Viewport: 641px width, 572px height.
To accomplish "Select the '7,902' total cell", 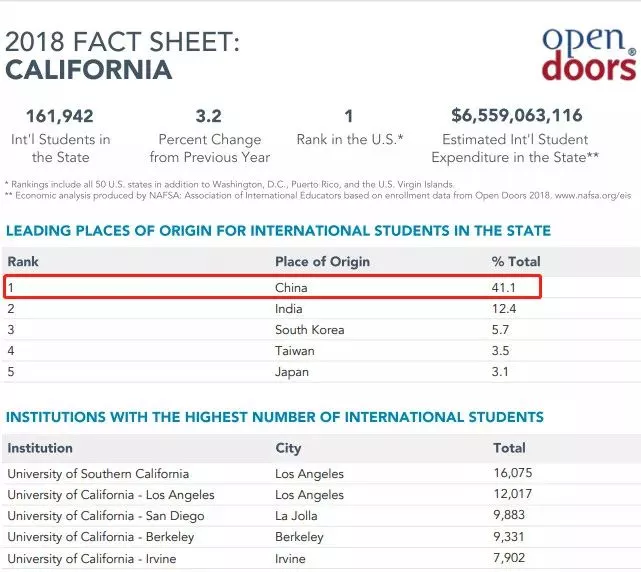I will (x=509, y=558).
